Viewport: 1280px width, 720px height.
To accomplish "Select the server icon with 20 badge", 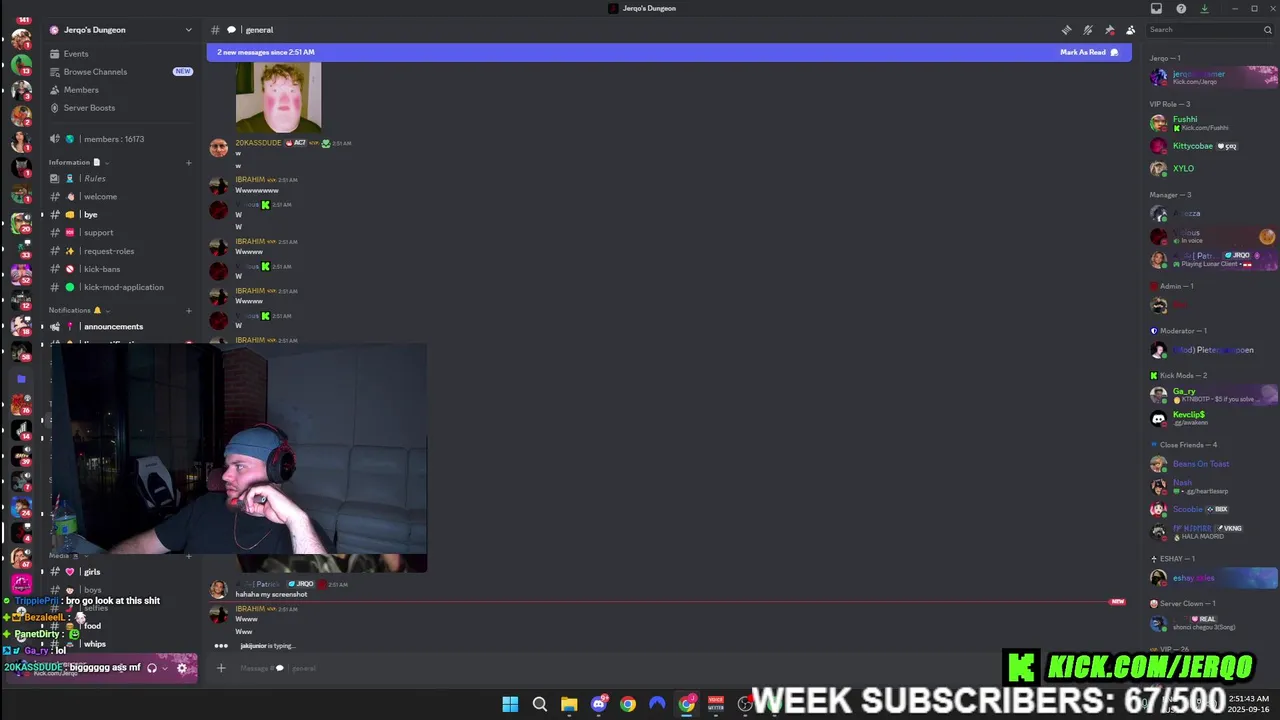I will click(21, 221).
